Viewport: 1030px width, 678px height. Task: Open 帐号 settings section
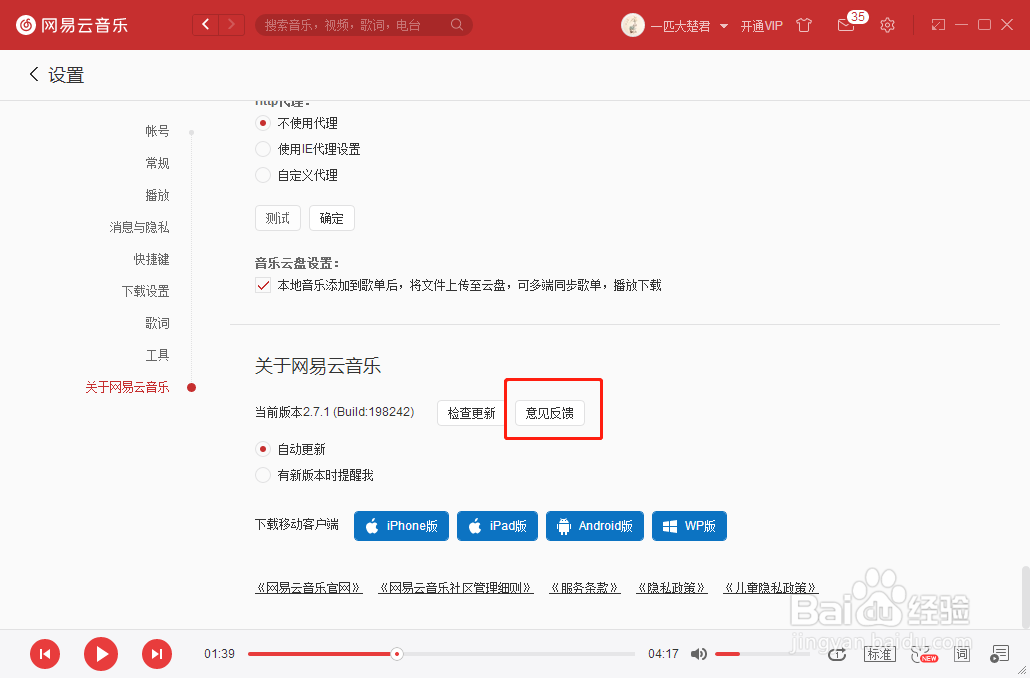(x=158, y=131)
